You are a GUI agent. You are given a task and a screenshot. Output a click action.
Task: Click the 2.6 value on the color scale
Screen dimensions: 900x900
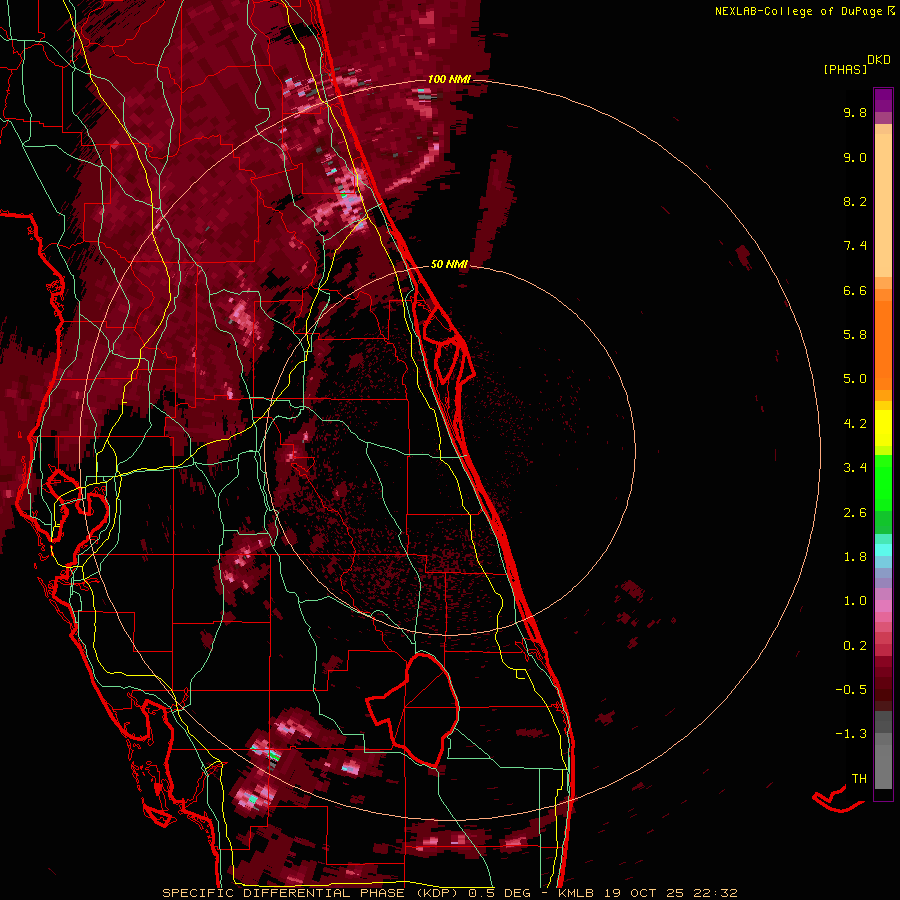click(855, 513)
